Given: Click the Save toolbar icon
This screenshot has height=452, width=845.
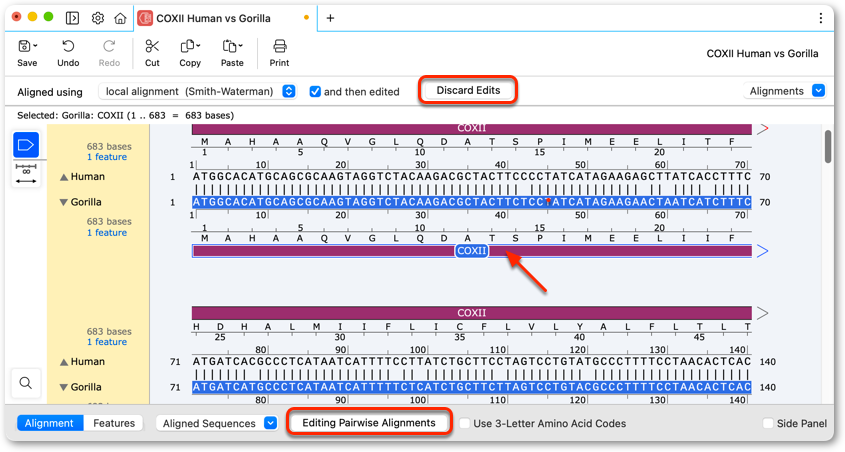Looking at the screenshot, I should click(27, 53).
